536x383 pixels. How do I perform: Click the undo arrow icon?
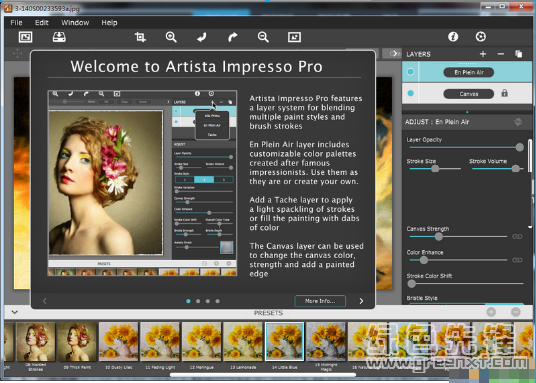tap(202, 37)
